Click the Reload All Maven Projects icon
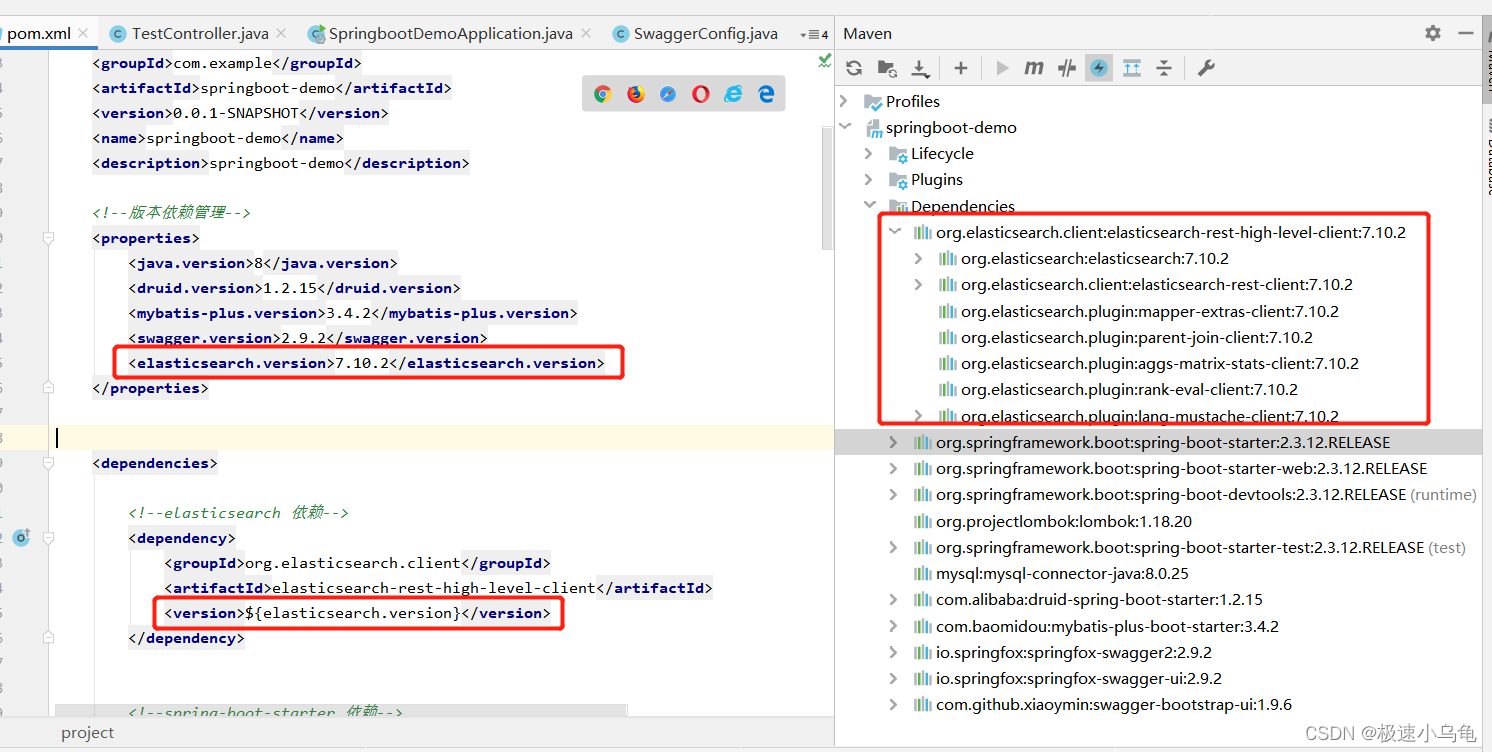 coord(854,68)
